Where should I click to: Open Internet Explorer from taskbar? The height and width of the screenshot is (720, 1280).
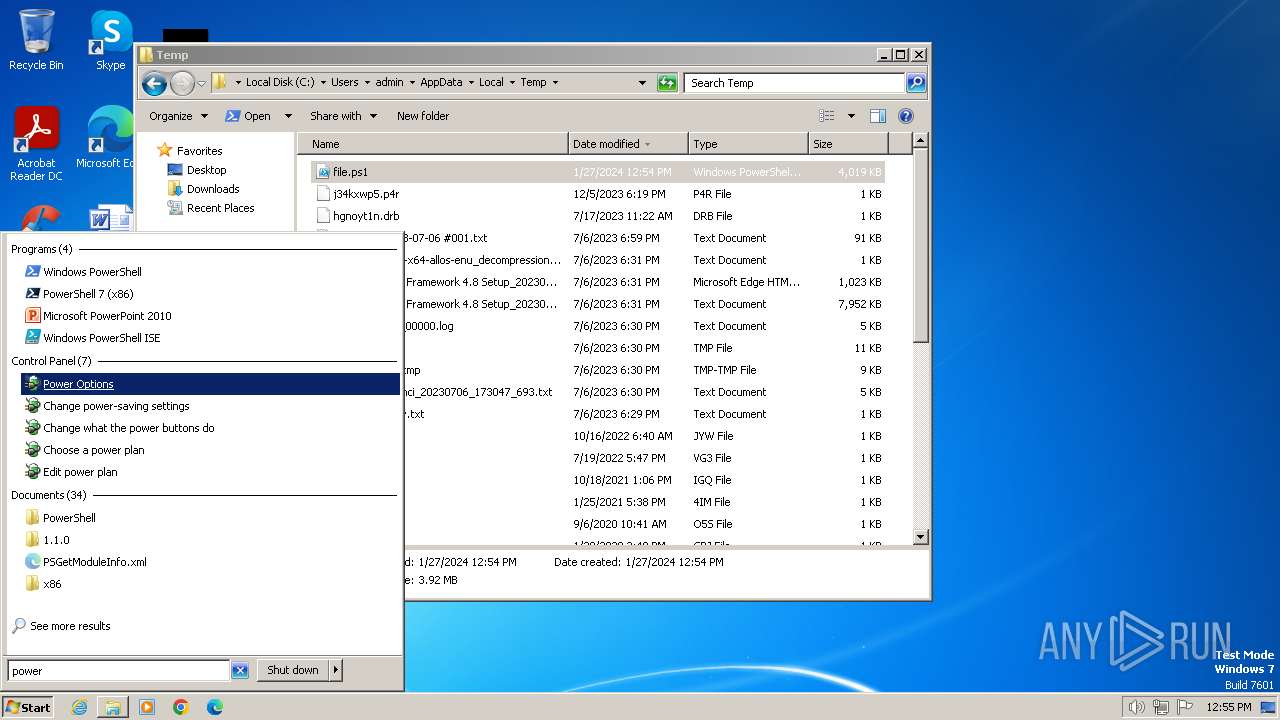79,707
